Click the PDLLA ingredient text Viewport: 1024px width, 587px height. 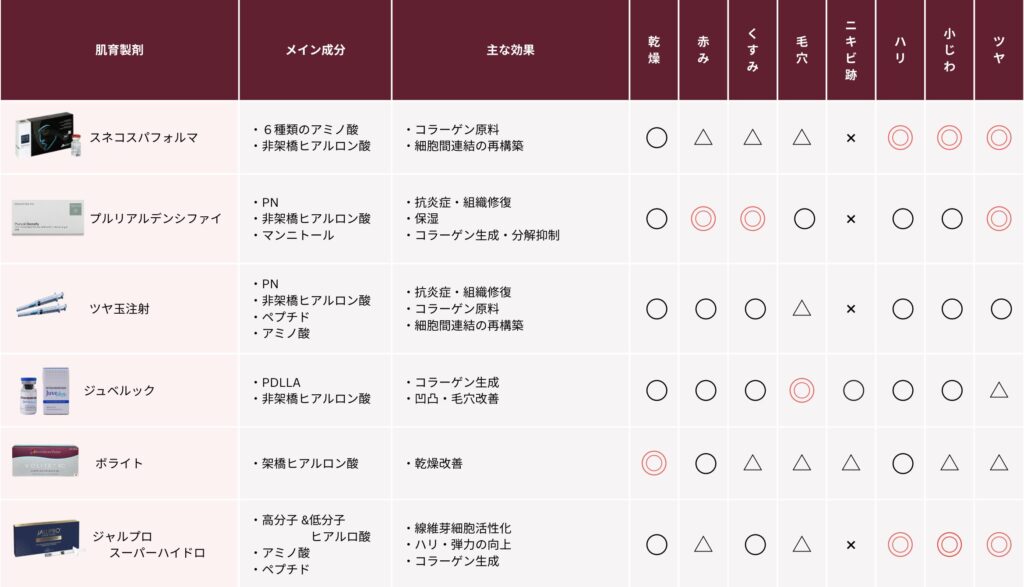(281, 382)
